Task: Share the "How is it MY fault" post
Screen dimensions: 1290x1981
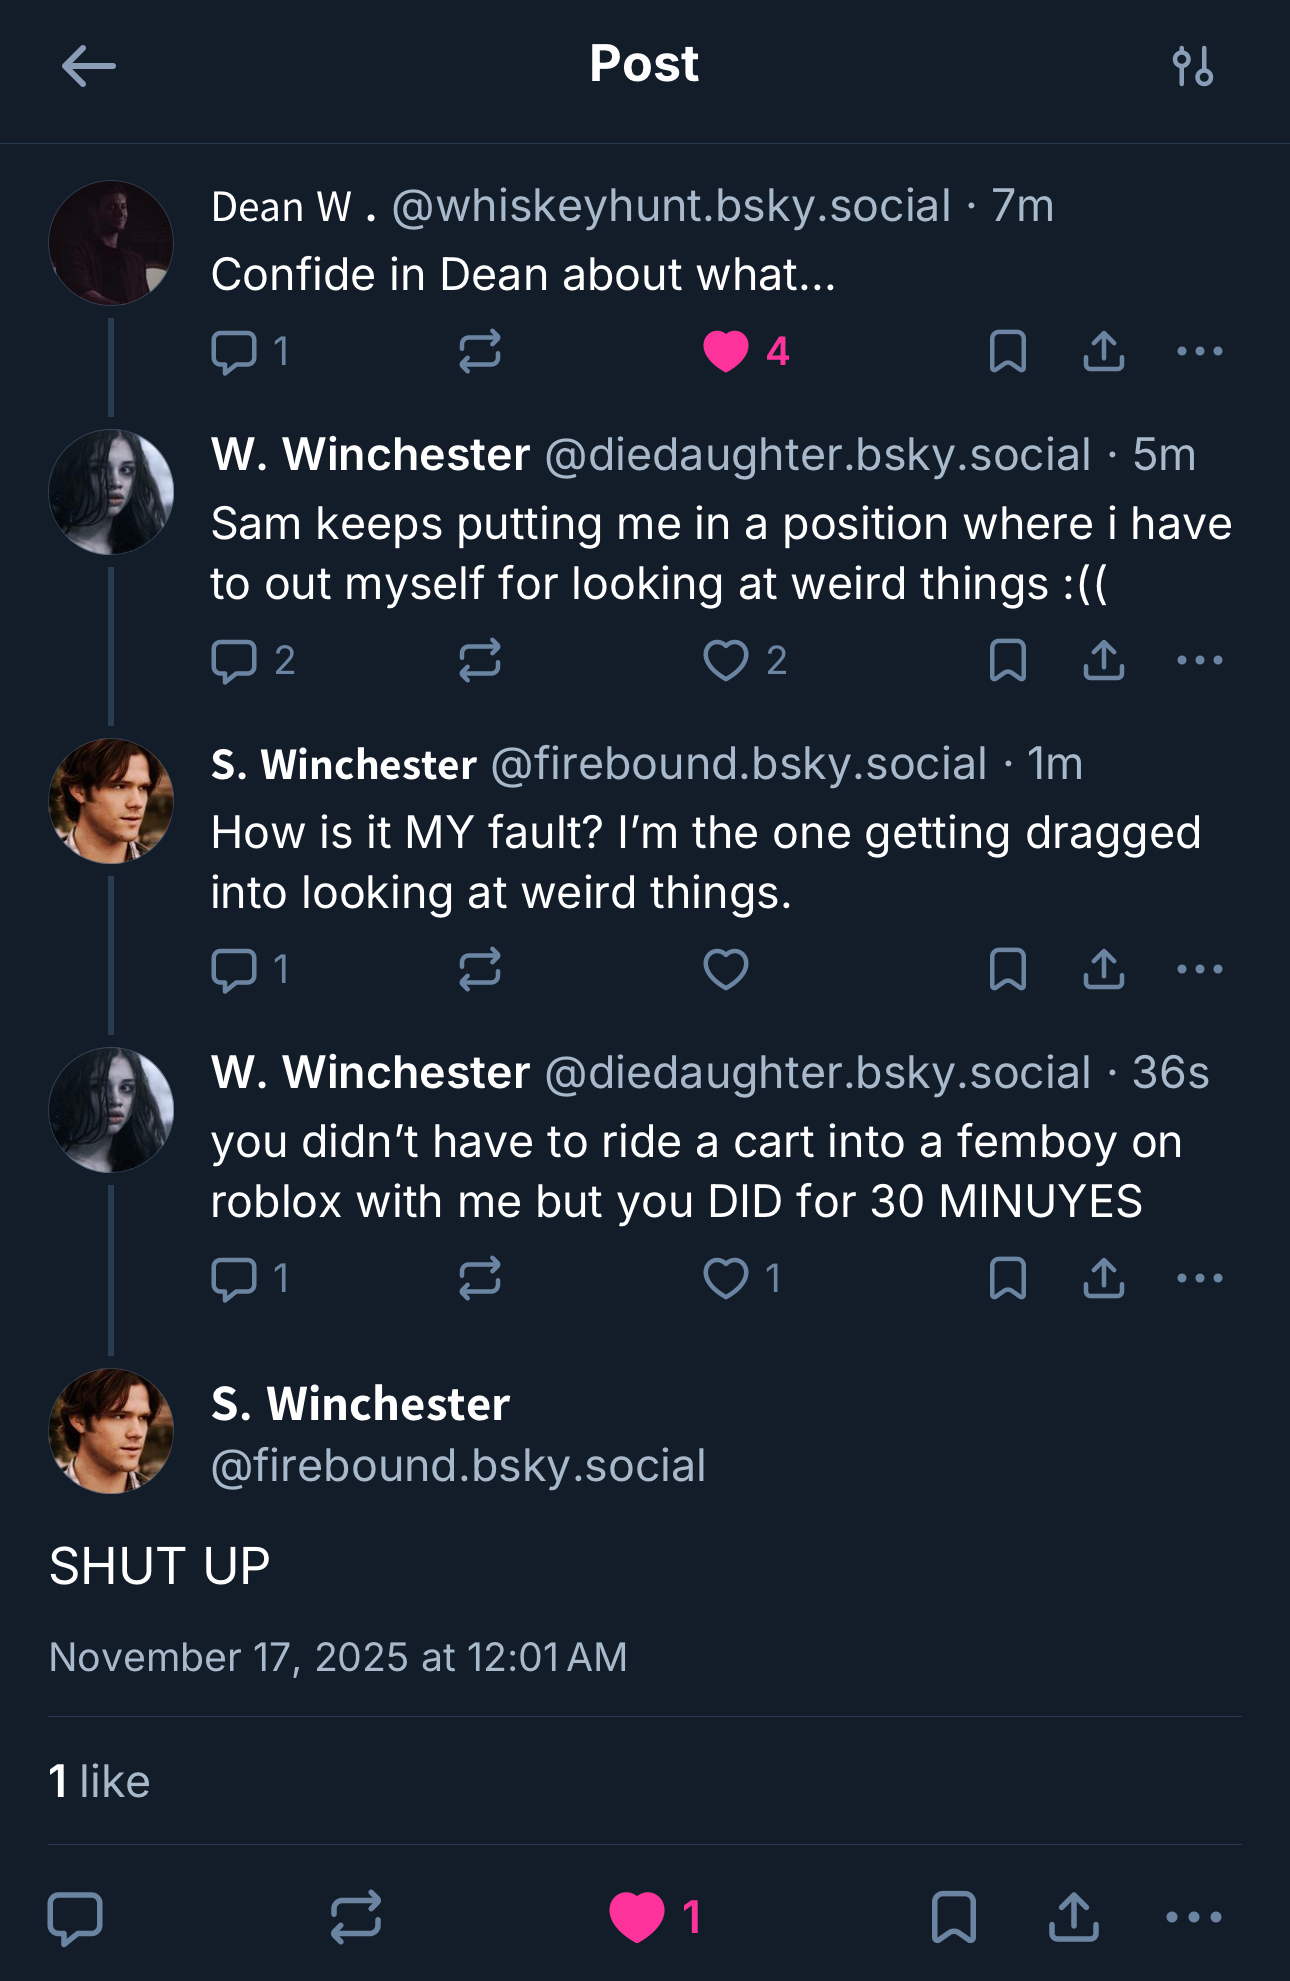Action: (1104, 970)
